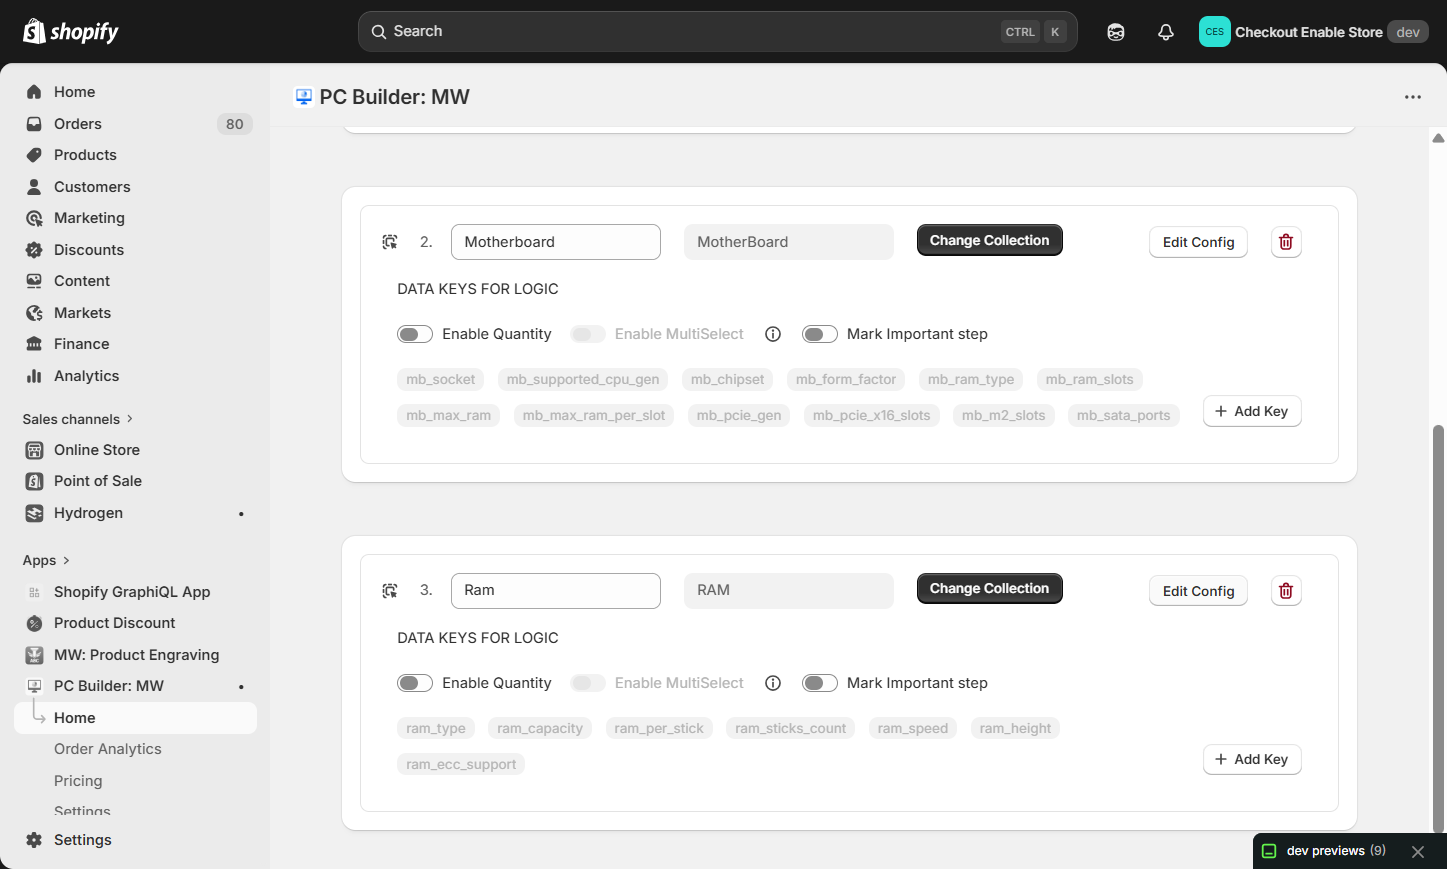Image resolution: width=1447 pixels, height=869 pixels.
Task: Click the Discounts icon in sidebar
Action: click(x=34, y=250)
